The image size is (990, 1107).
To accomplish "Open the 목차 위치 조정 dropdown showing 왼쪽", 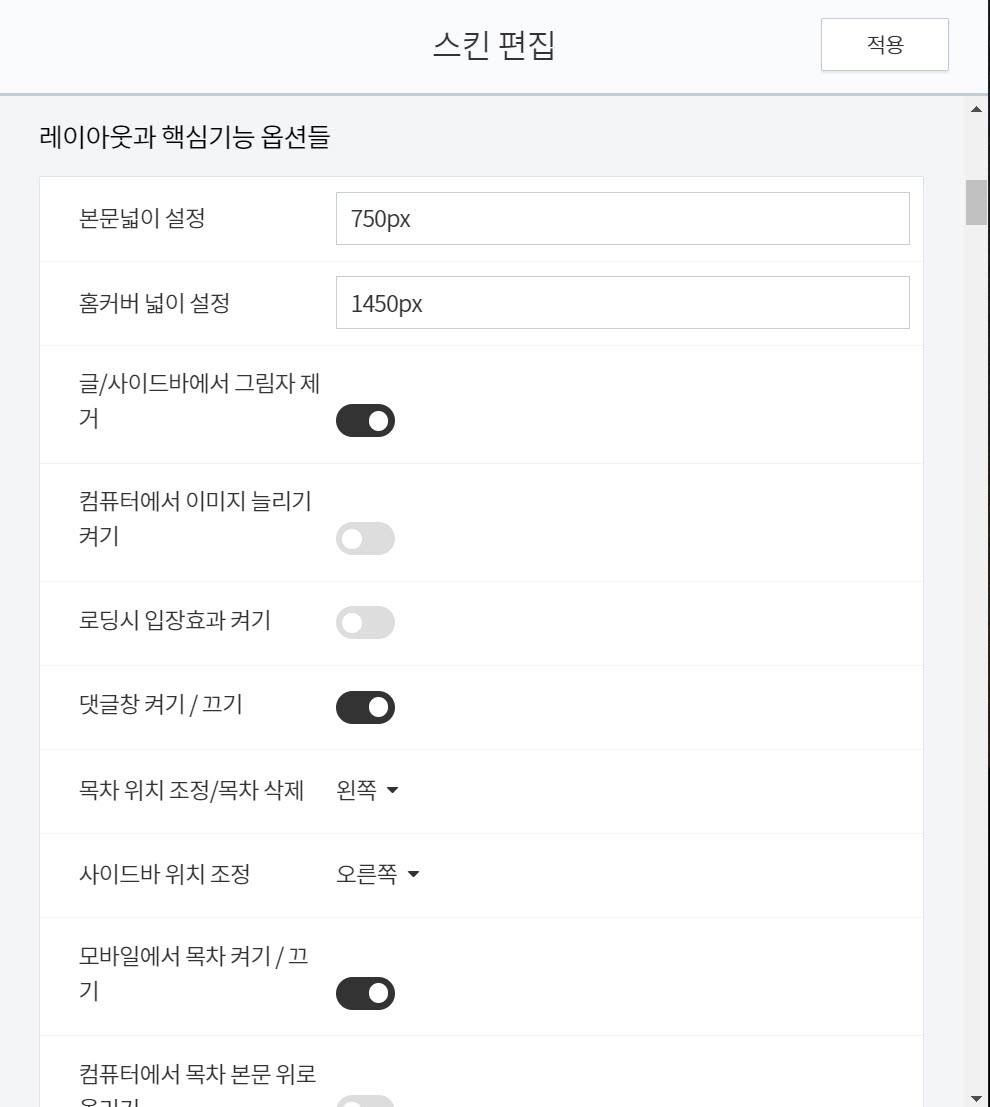I will [367, 791].
